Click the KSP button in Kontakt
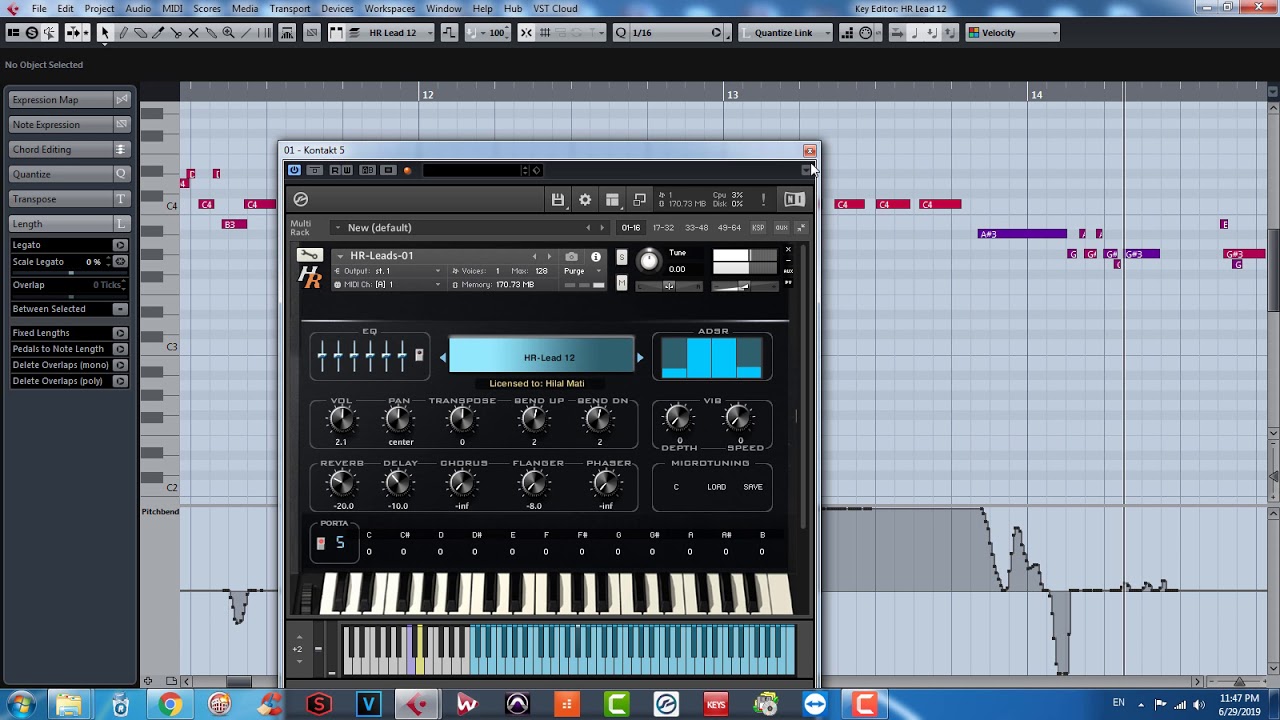This screenshot has width=1280, height=720. [x=758, y=228]
